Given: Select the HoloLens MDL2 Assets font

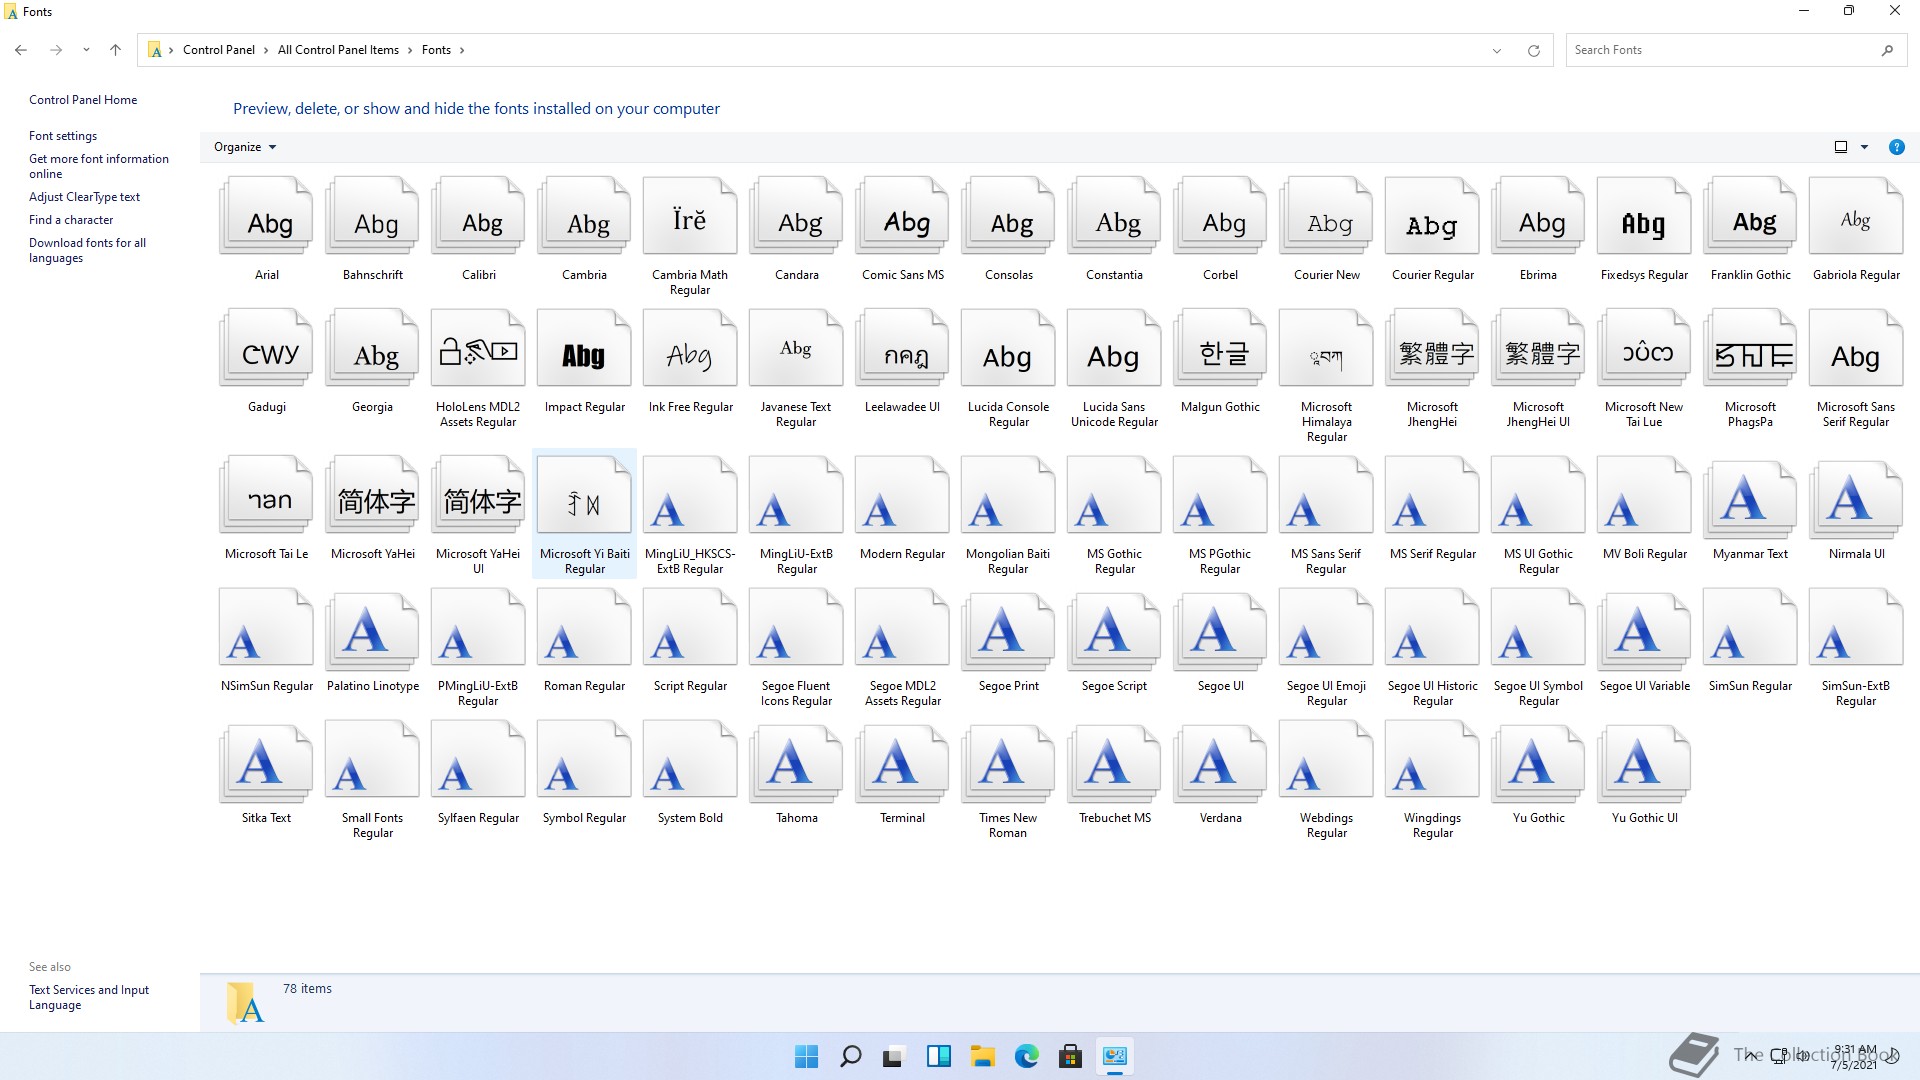Looking at the screenshot, I should pyautogui.click(x=478, y=349).
